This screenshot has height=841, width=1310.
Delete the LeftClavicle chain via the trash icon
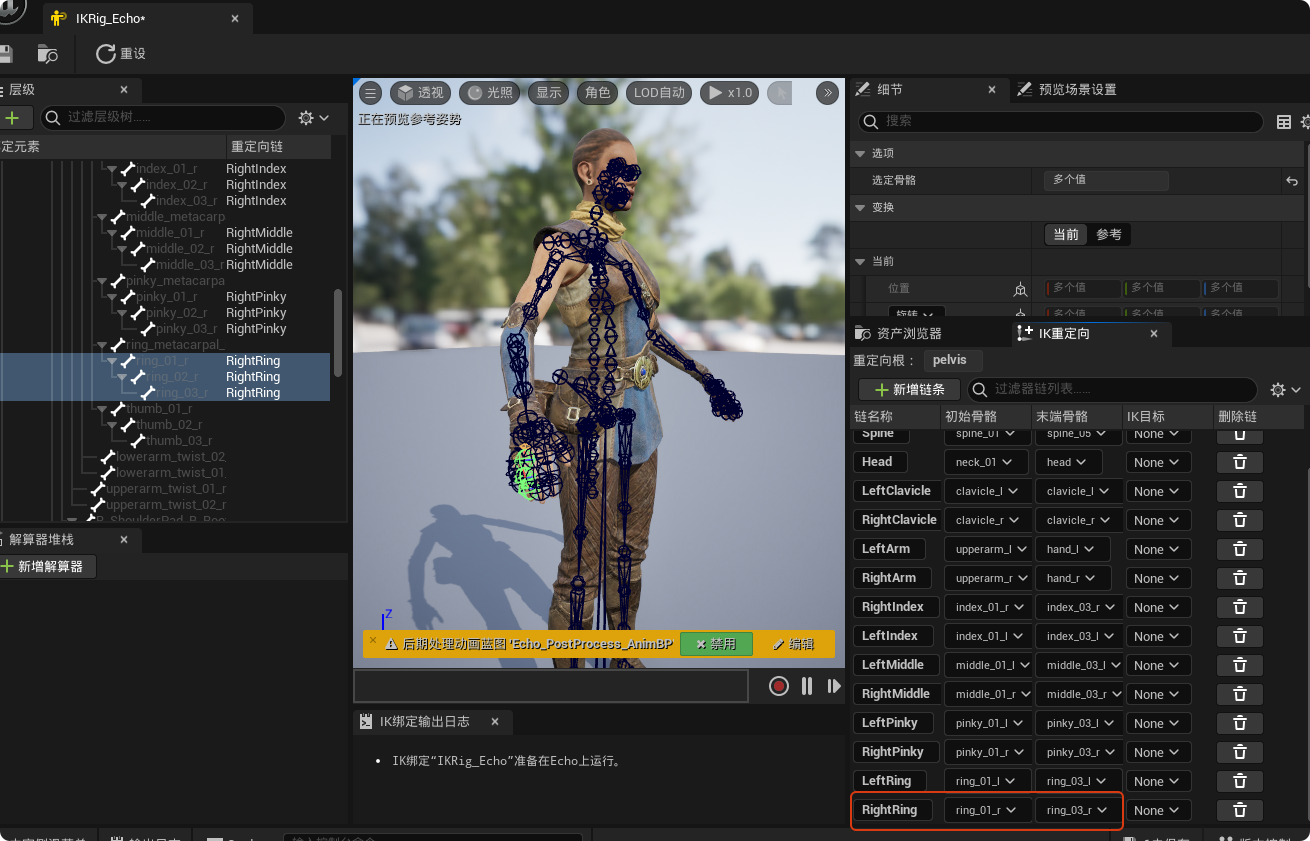click(x=1240, y=491)
